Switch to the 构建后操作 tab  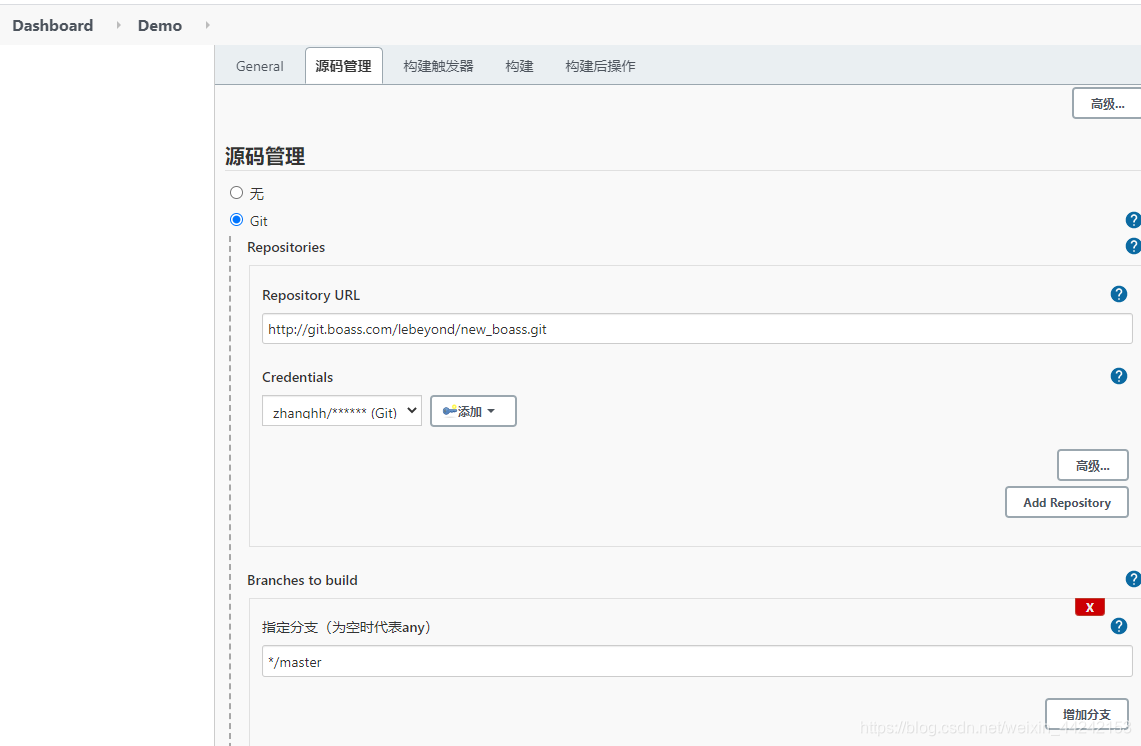coord(600,66)
